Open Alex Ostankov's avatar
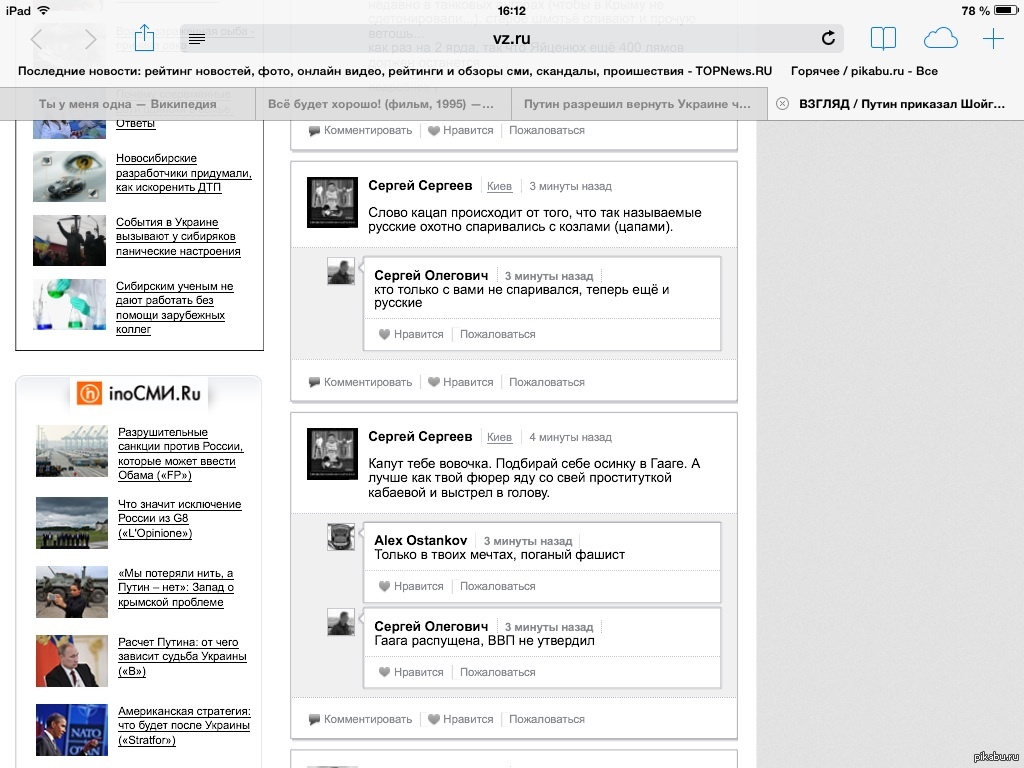This screenshot has width=1024, height=768. [x=341, y=537]
